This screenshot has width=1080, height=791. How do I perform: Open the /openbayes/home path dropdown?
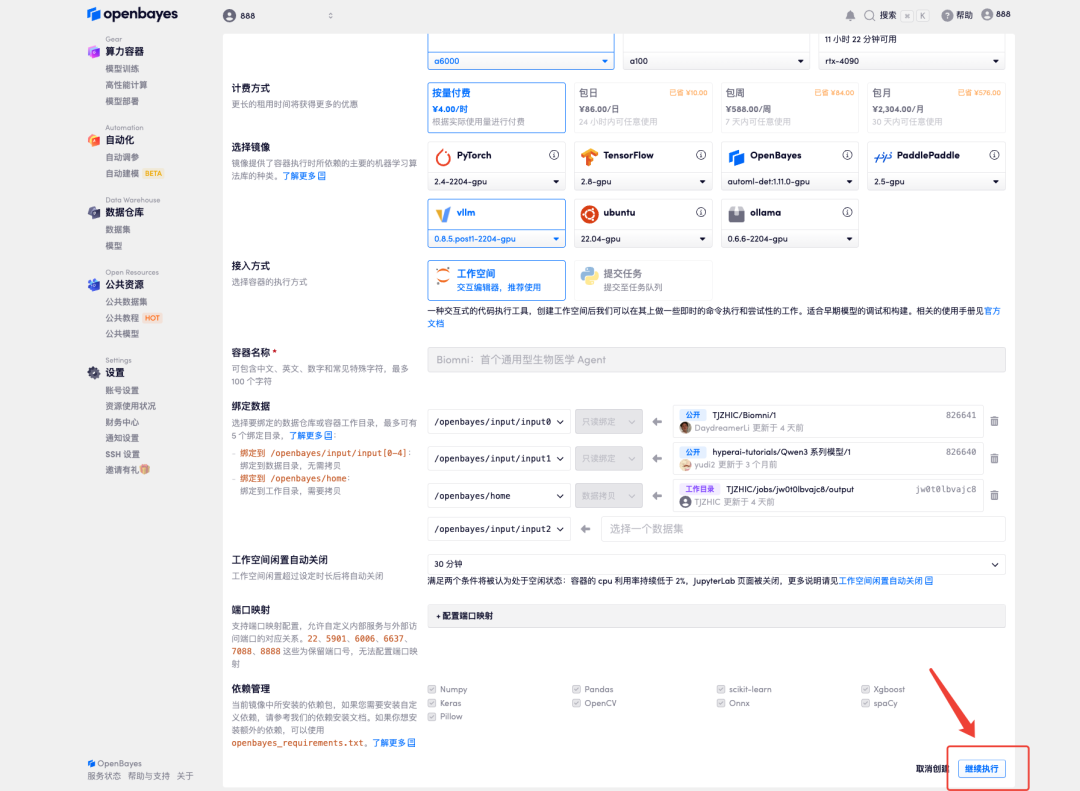(x=499, y=495)
